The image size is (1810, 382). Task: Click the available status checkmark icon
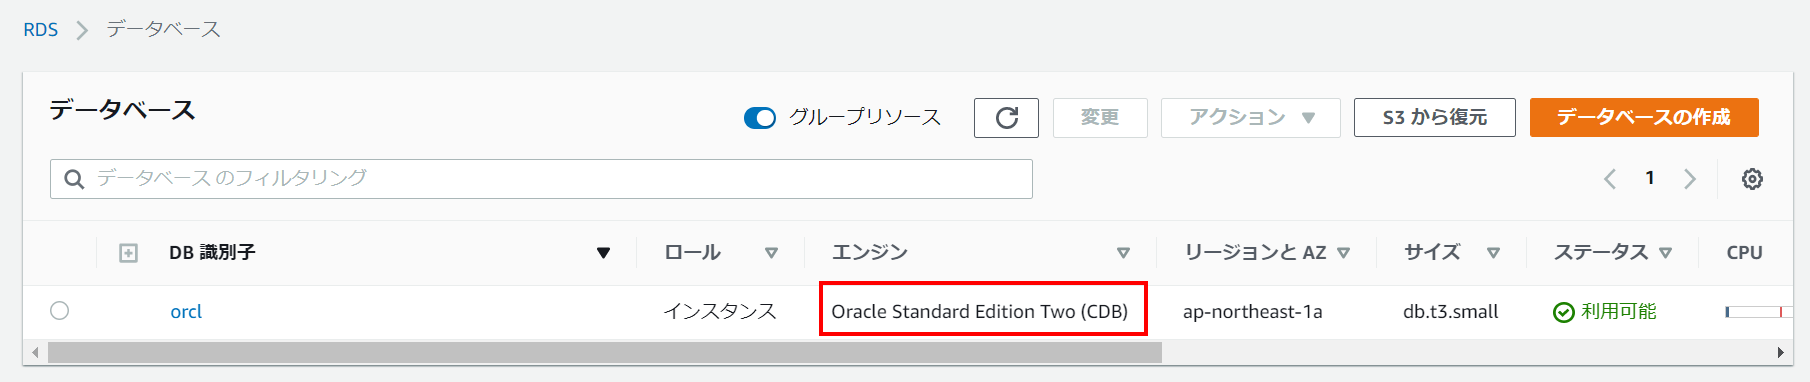(x=1564, y=313)
